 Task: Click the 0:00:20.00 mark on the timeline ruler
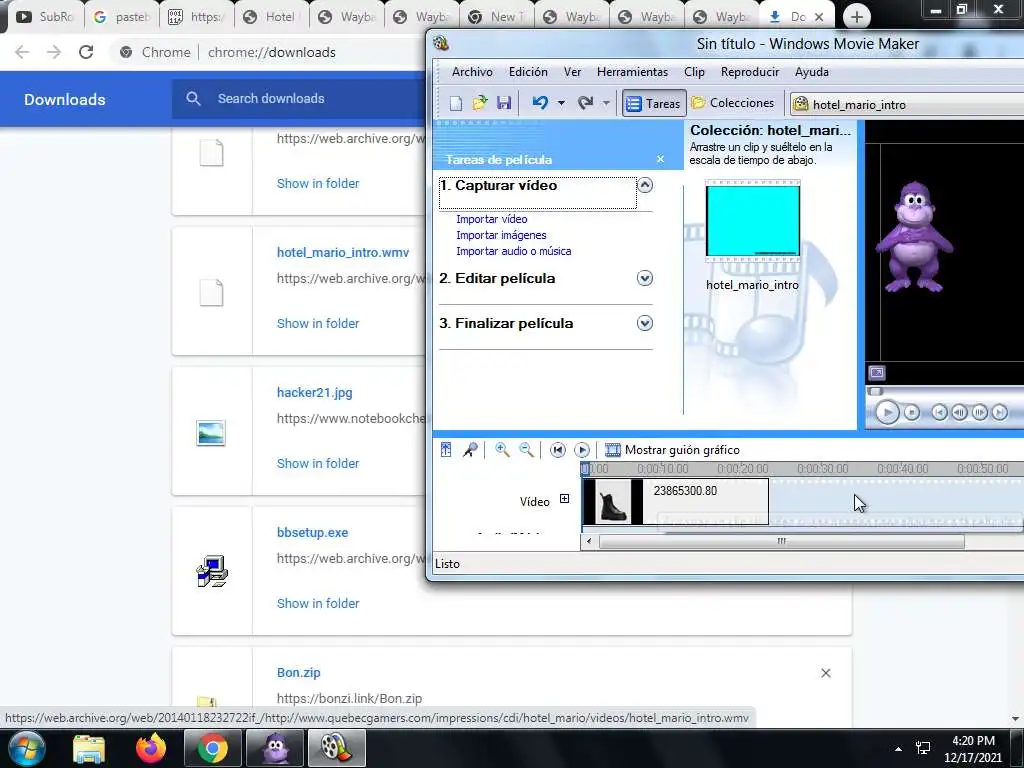743,469
